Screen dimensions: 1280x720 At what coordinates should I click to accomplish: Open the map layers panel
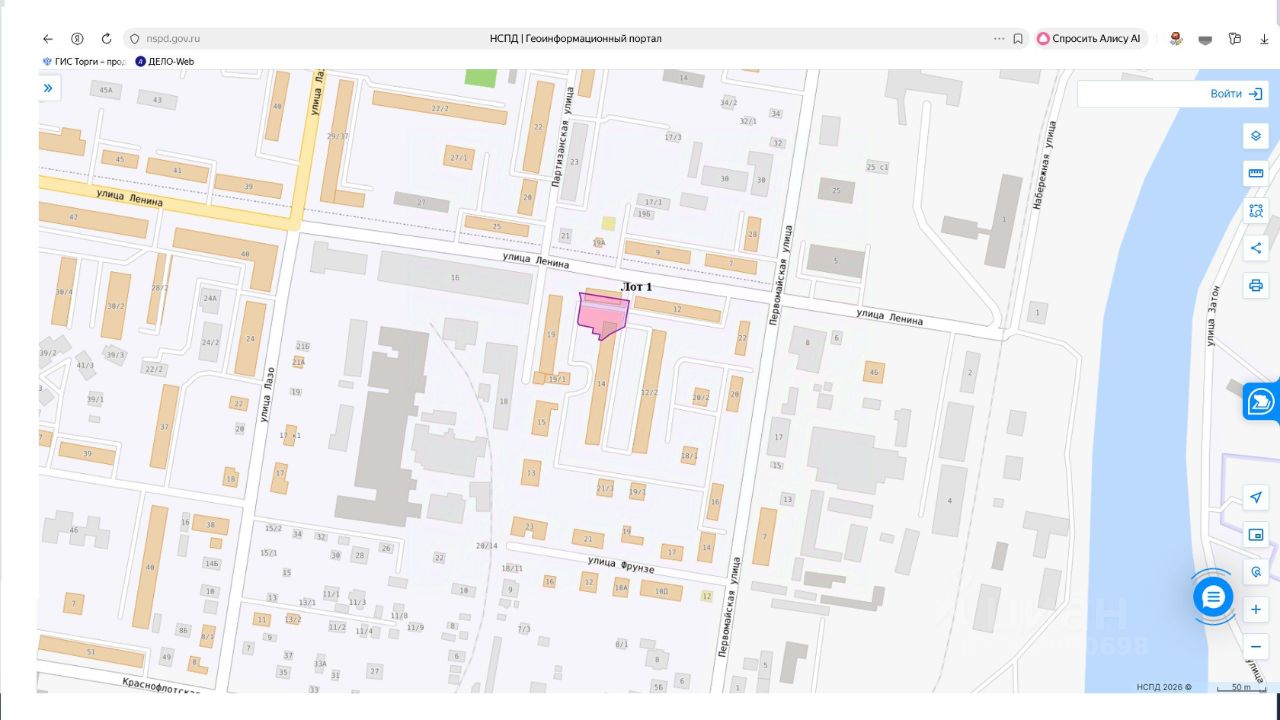coord(1256,136)
